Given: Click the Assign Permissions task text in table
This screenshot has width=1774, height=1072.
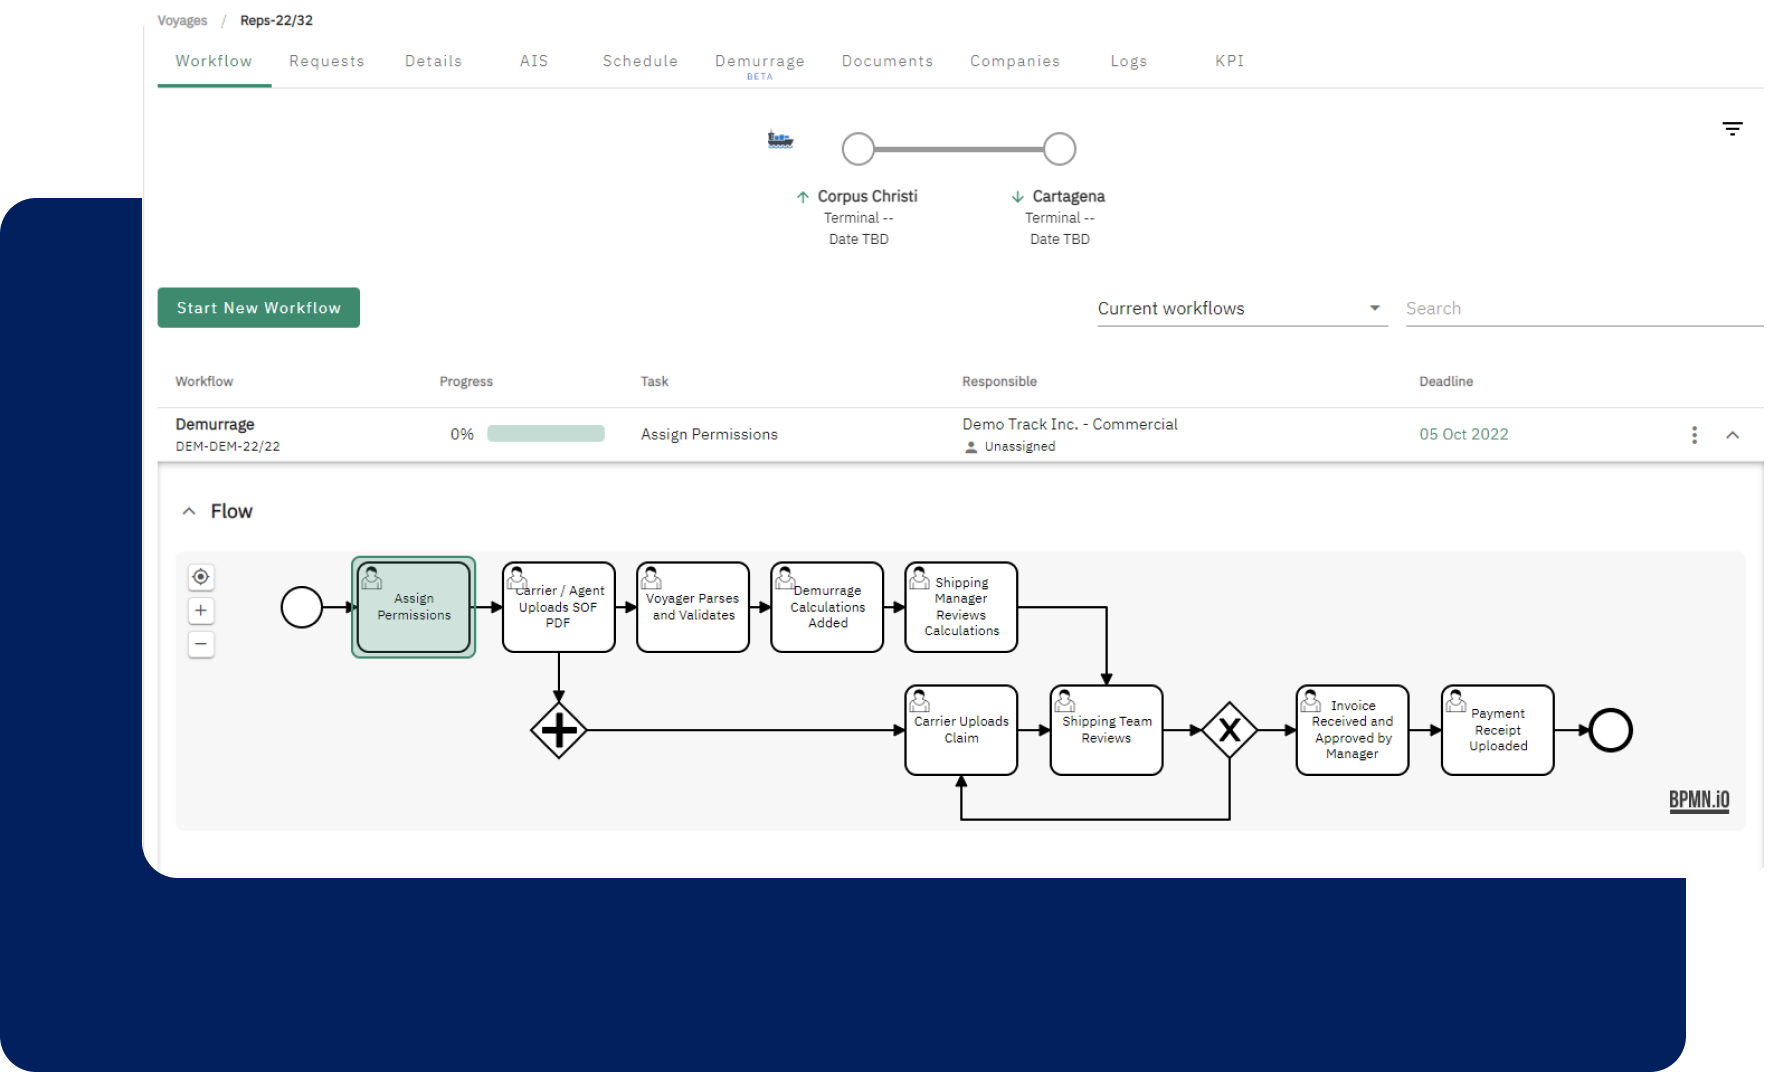Looking at the screenshot, I should (709, 434).
